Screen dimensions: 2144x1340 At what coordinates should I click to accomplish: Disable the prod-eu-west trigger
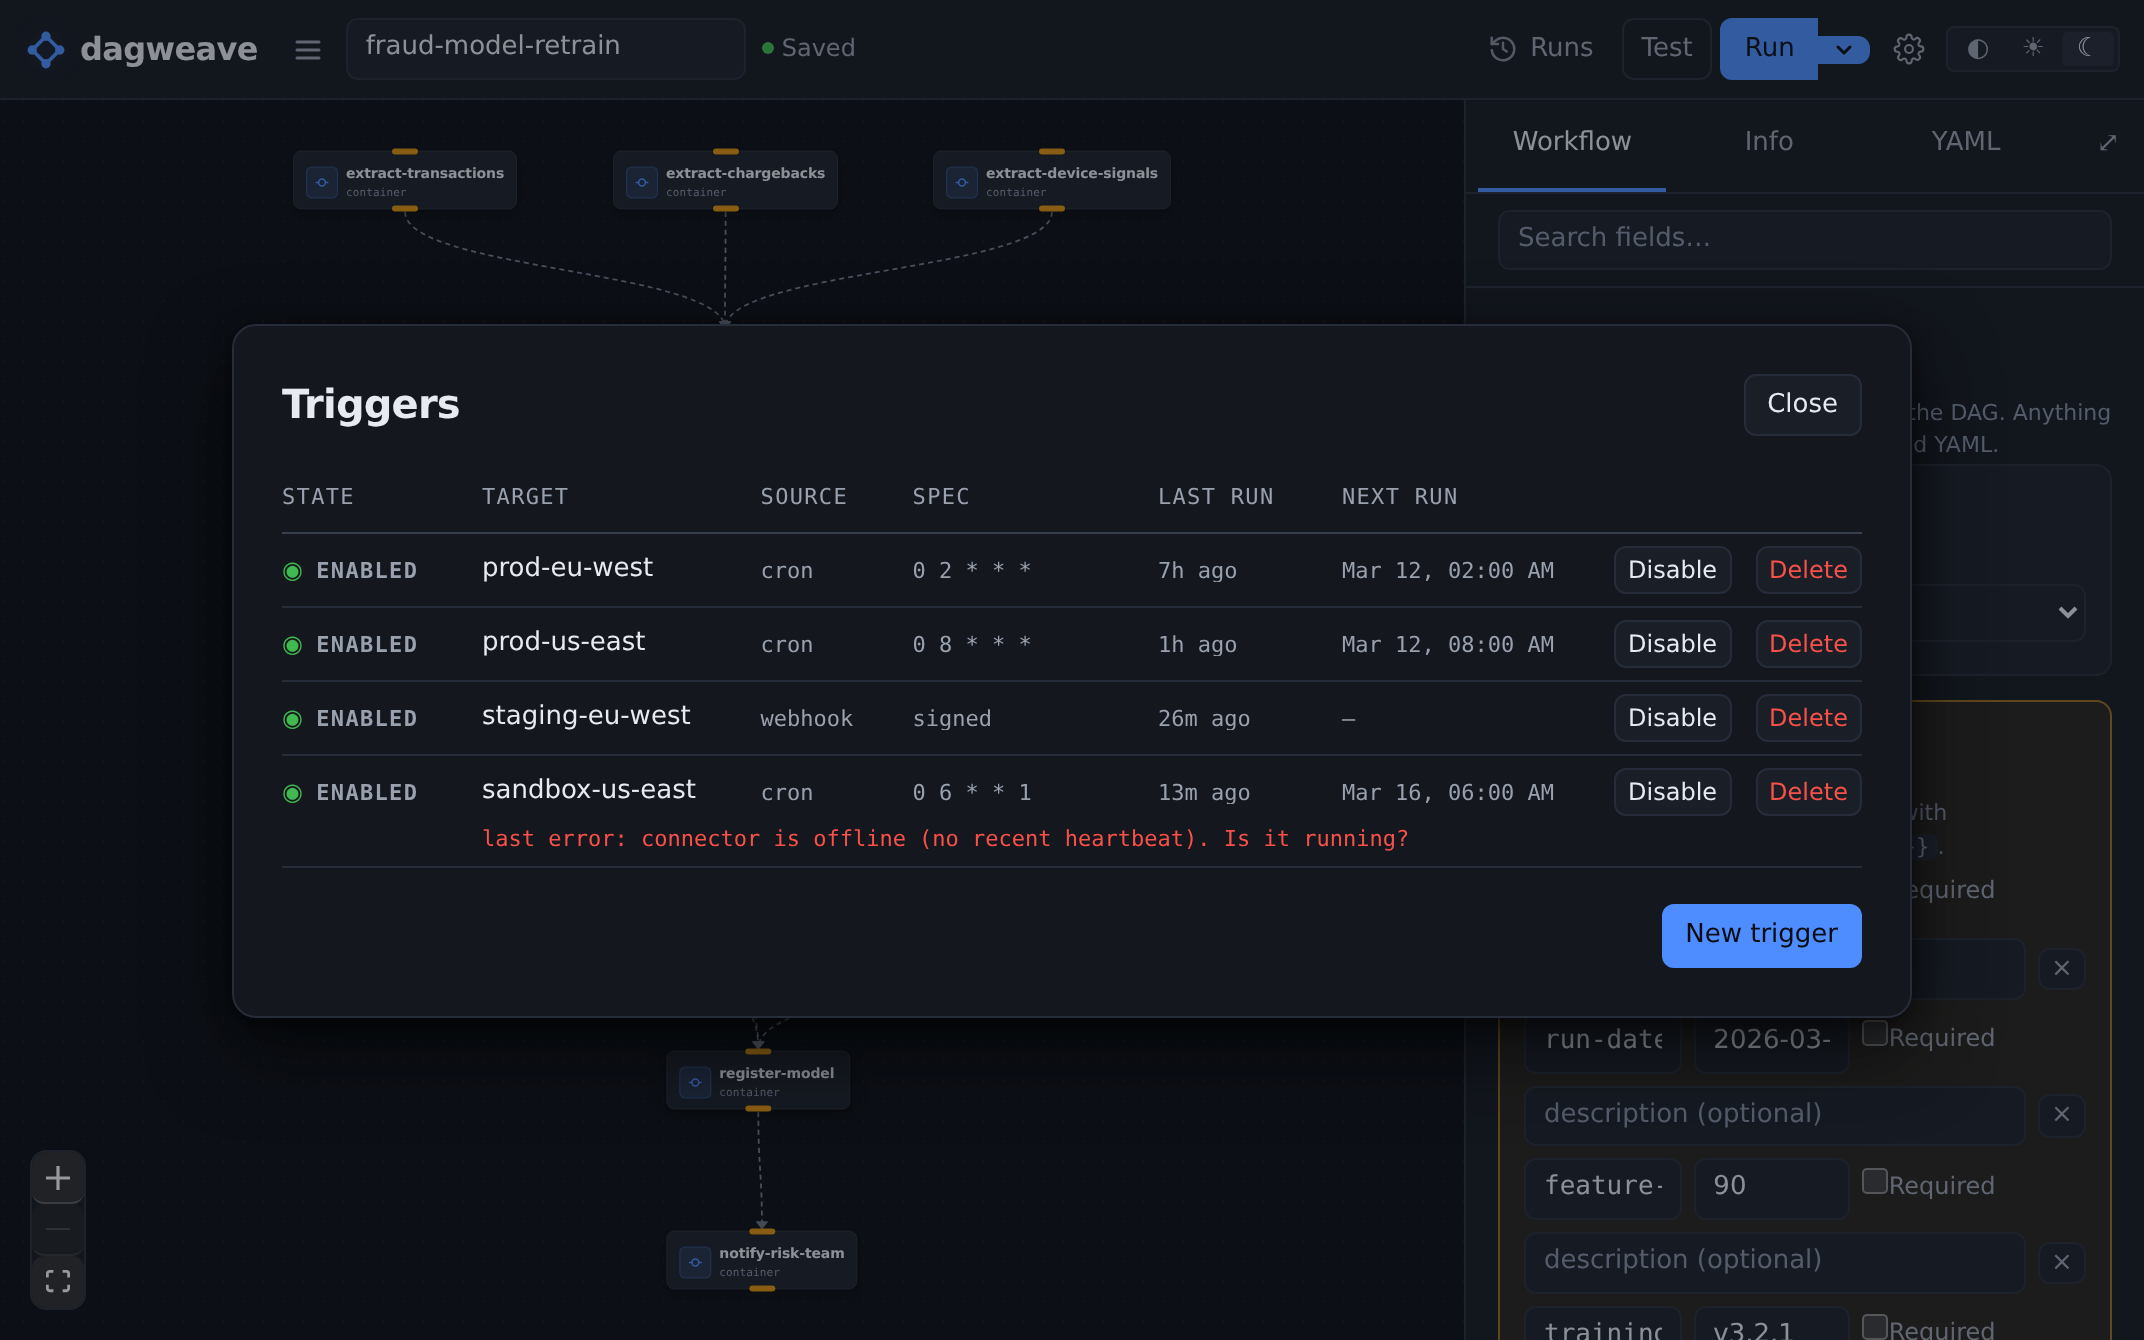1672,570
